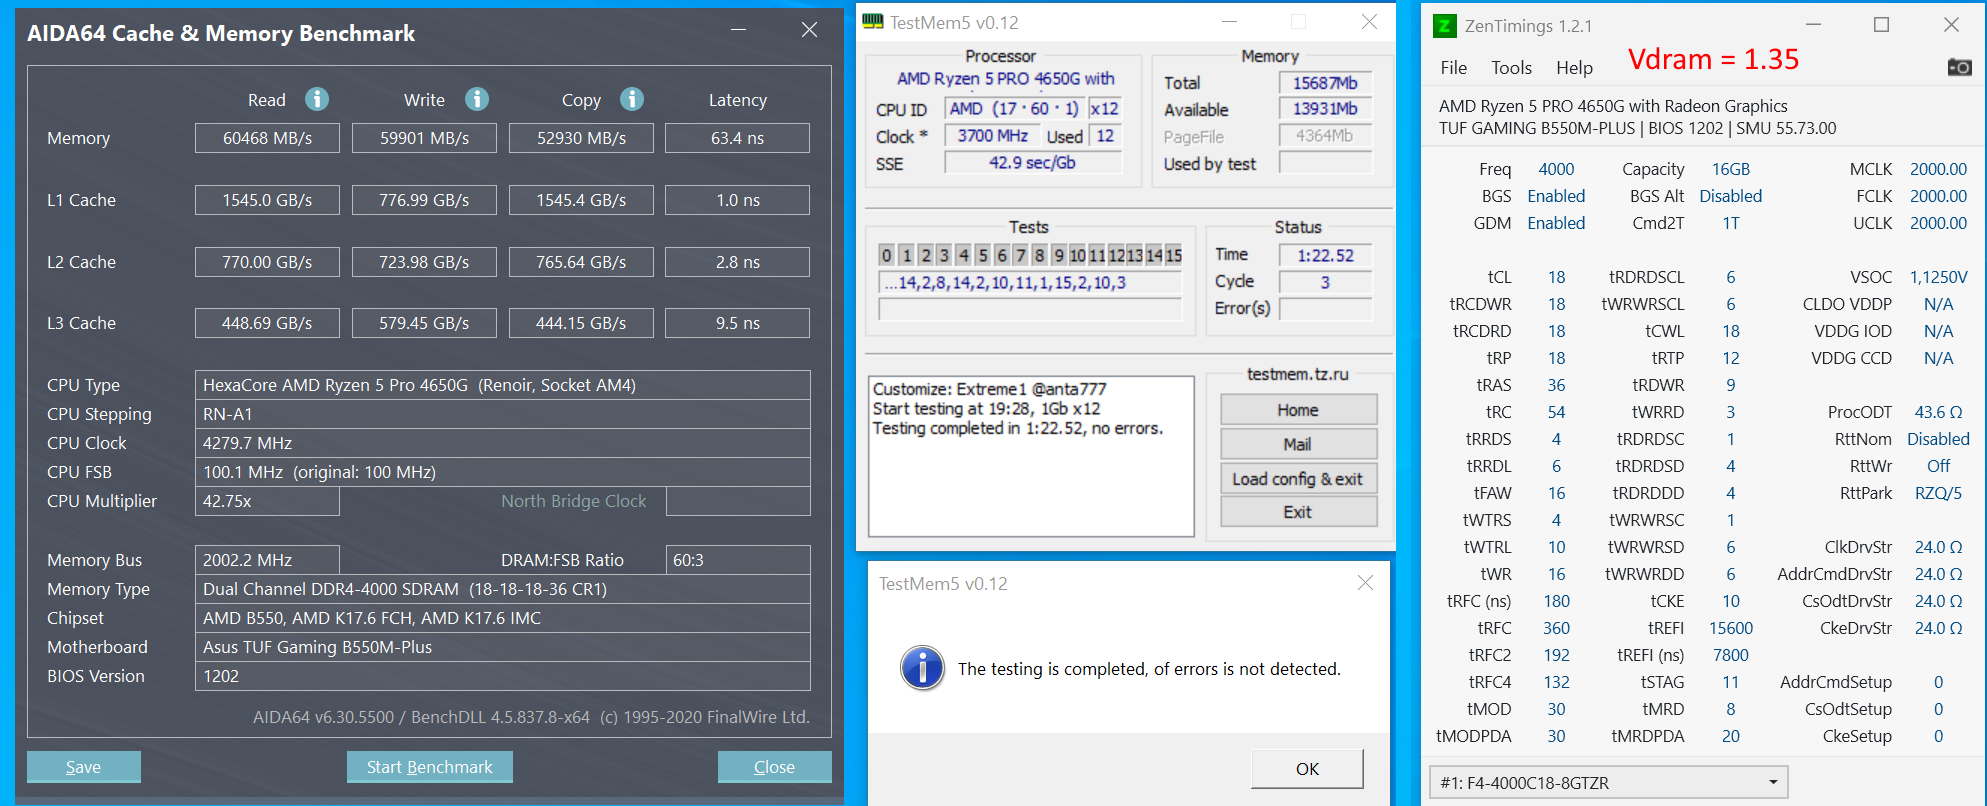The image size is (1987, 806).
Task: Click the BIOS Version 1202 field
Action: coord(502,676)
